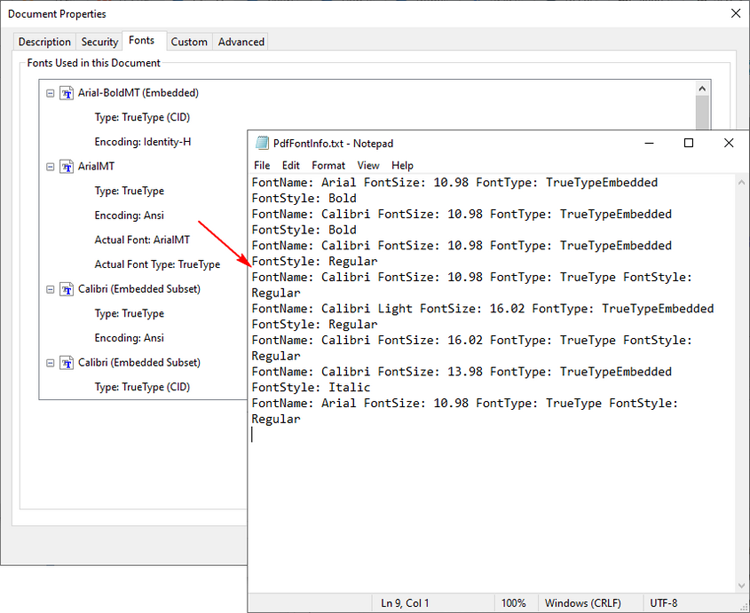750x613 pixels.
Task: Click 'UTF-8' encoding in status bar
Action: (663, 603)
